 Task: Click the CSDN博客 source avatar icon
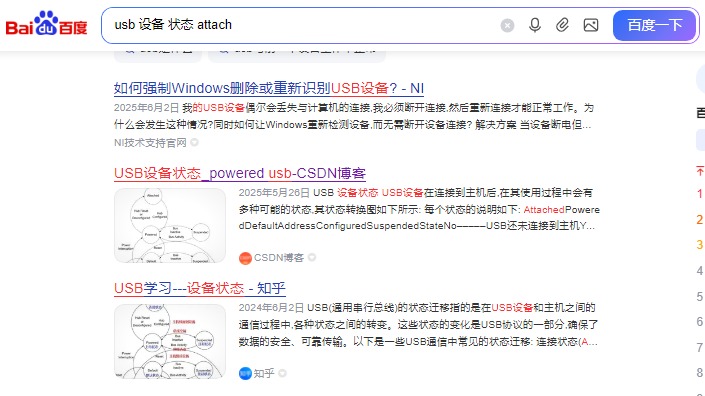pyautogui.click(x=245, y=258)
